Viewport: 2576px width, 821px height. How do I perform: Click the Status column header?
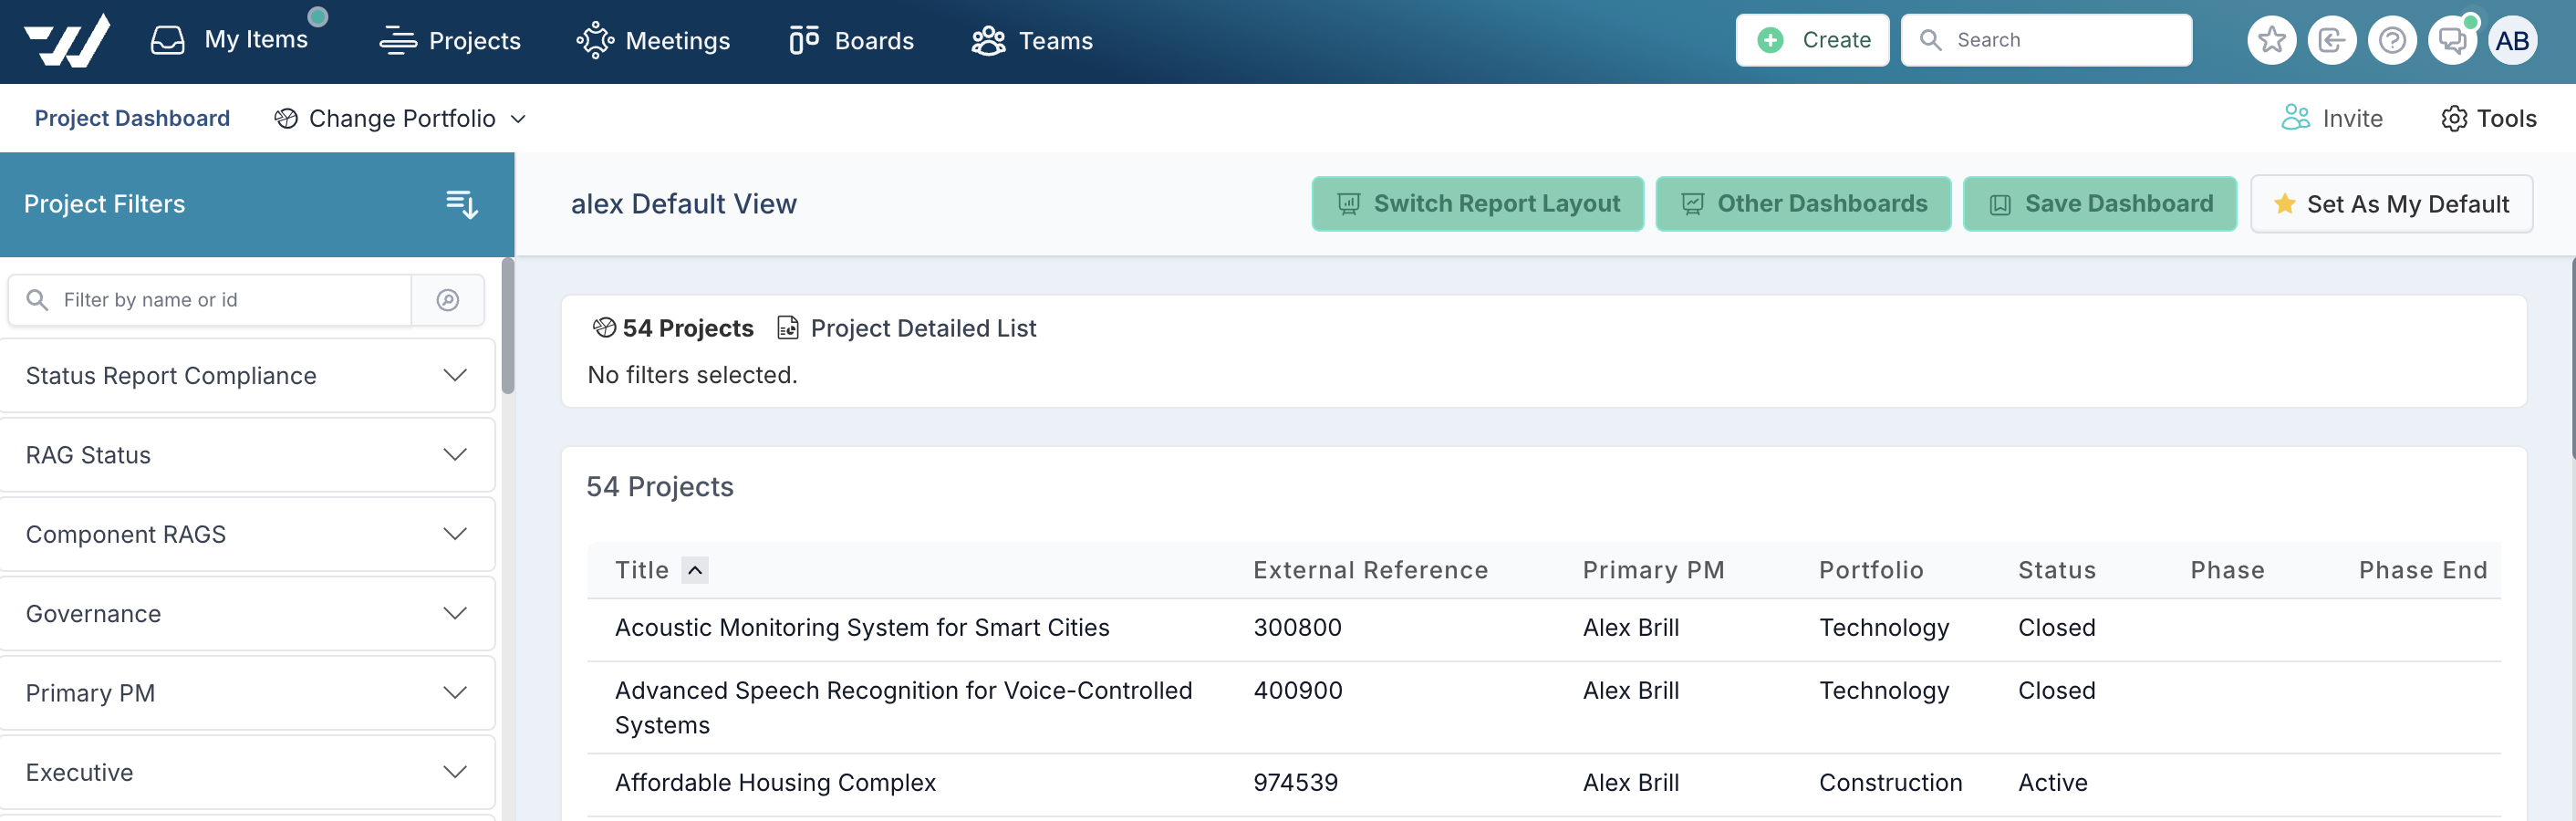pyautogui.click(x=2056, y=570)
